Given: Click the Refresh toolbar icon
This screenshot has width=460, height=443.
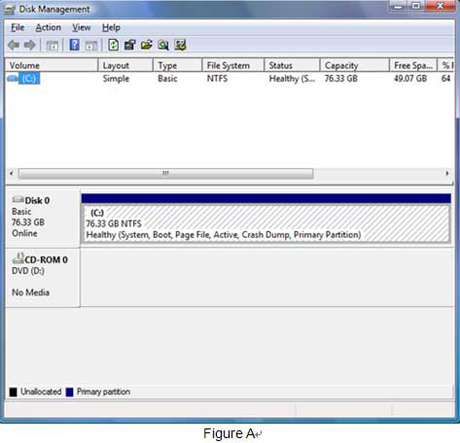Looking at the screenshot, I should [x=113, y=45].
